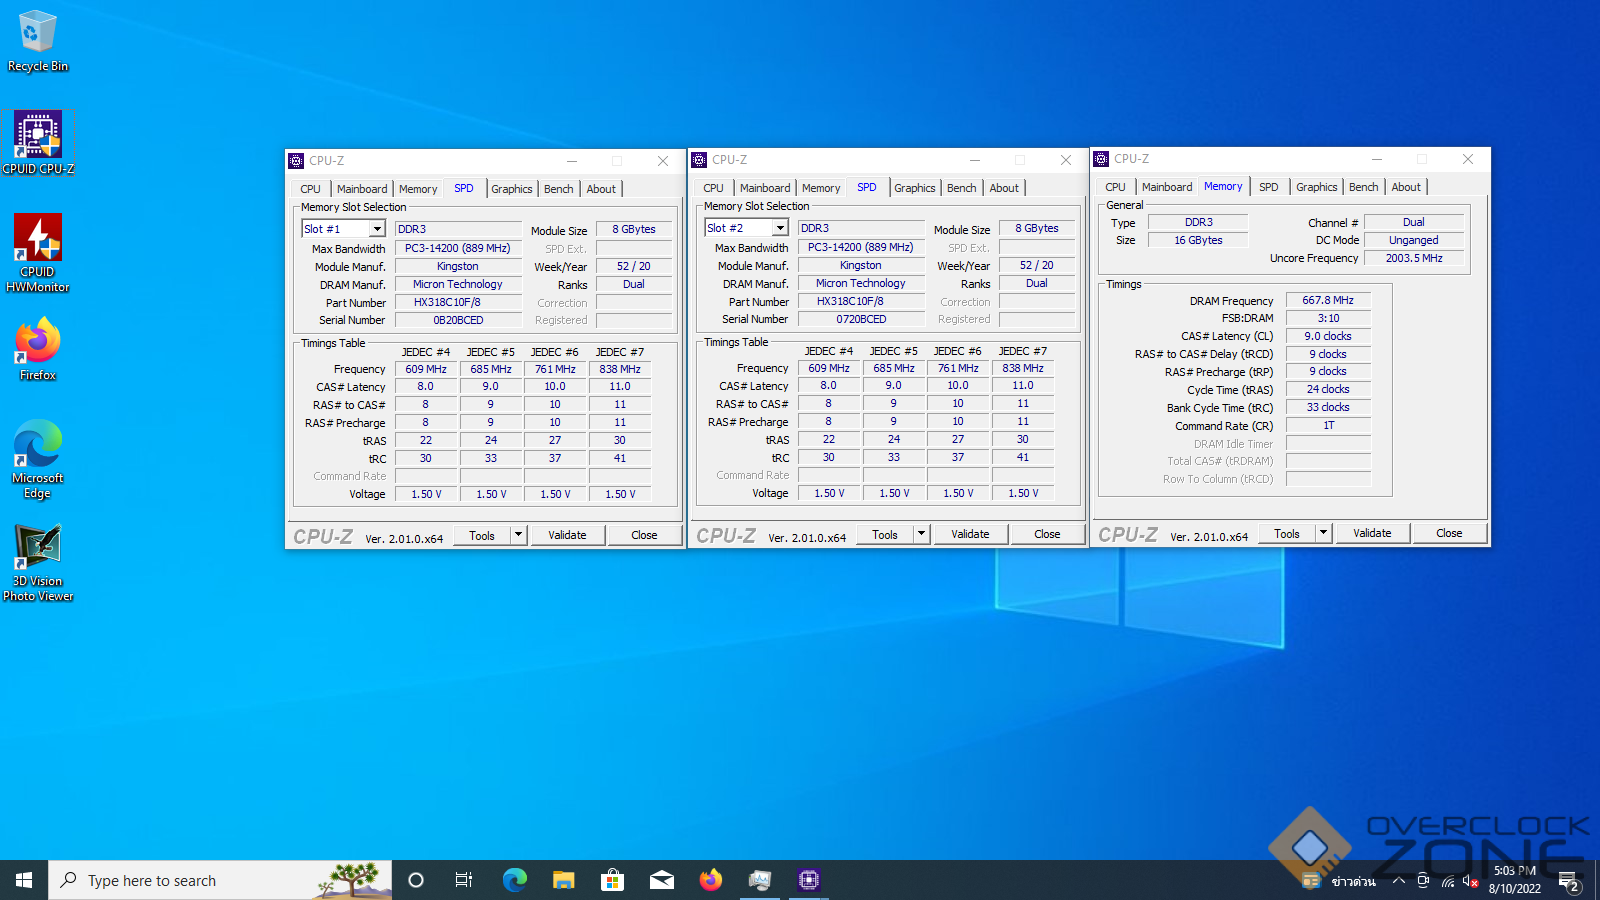
Task: Open Microsoft Store from the taskbar
Action: click(612, 880)
